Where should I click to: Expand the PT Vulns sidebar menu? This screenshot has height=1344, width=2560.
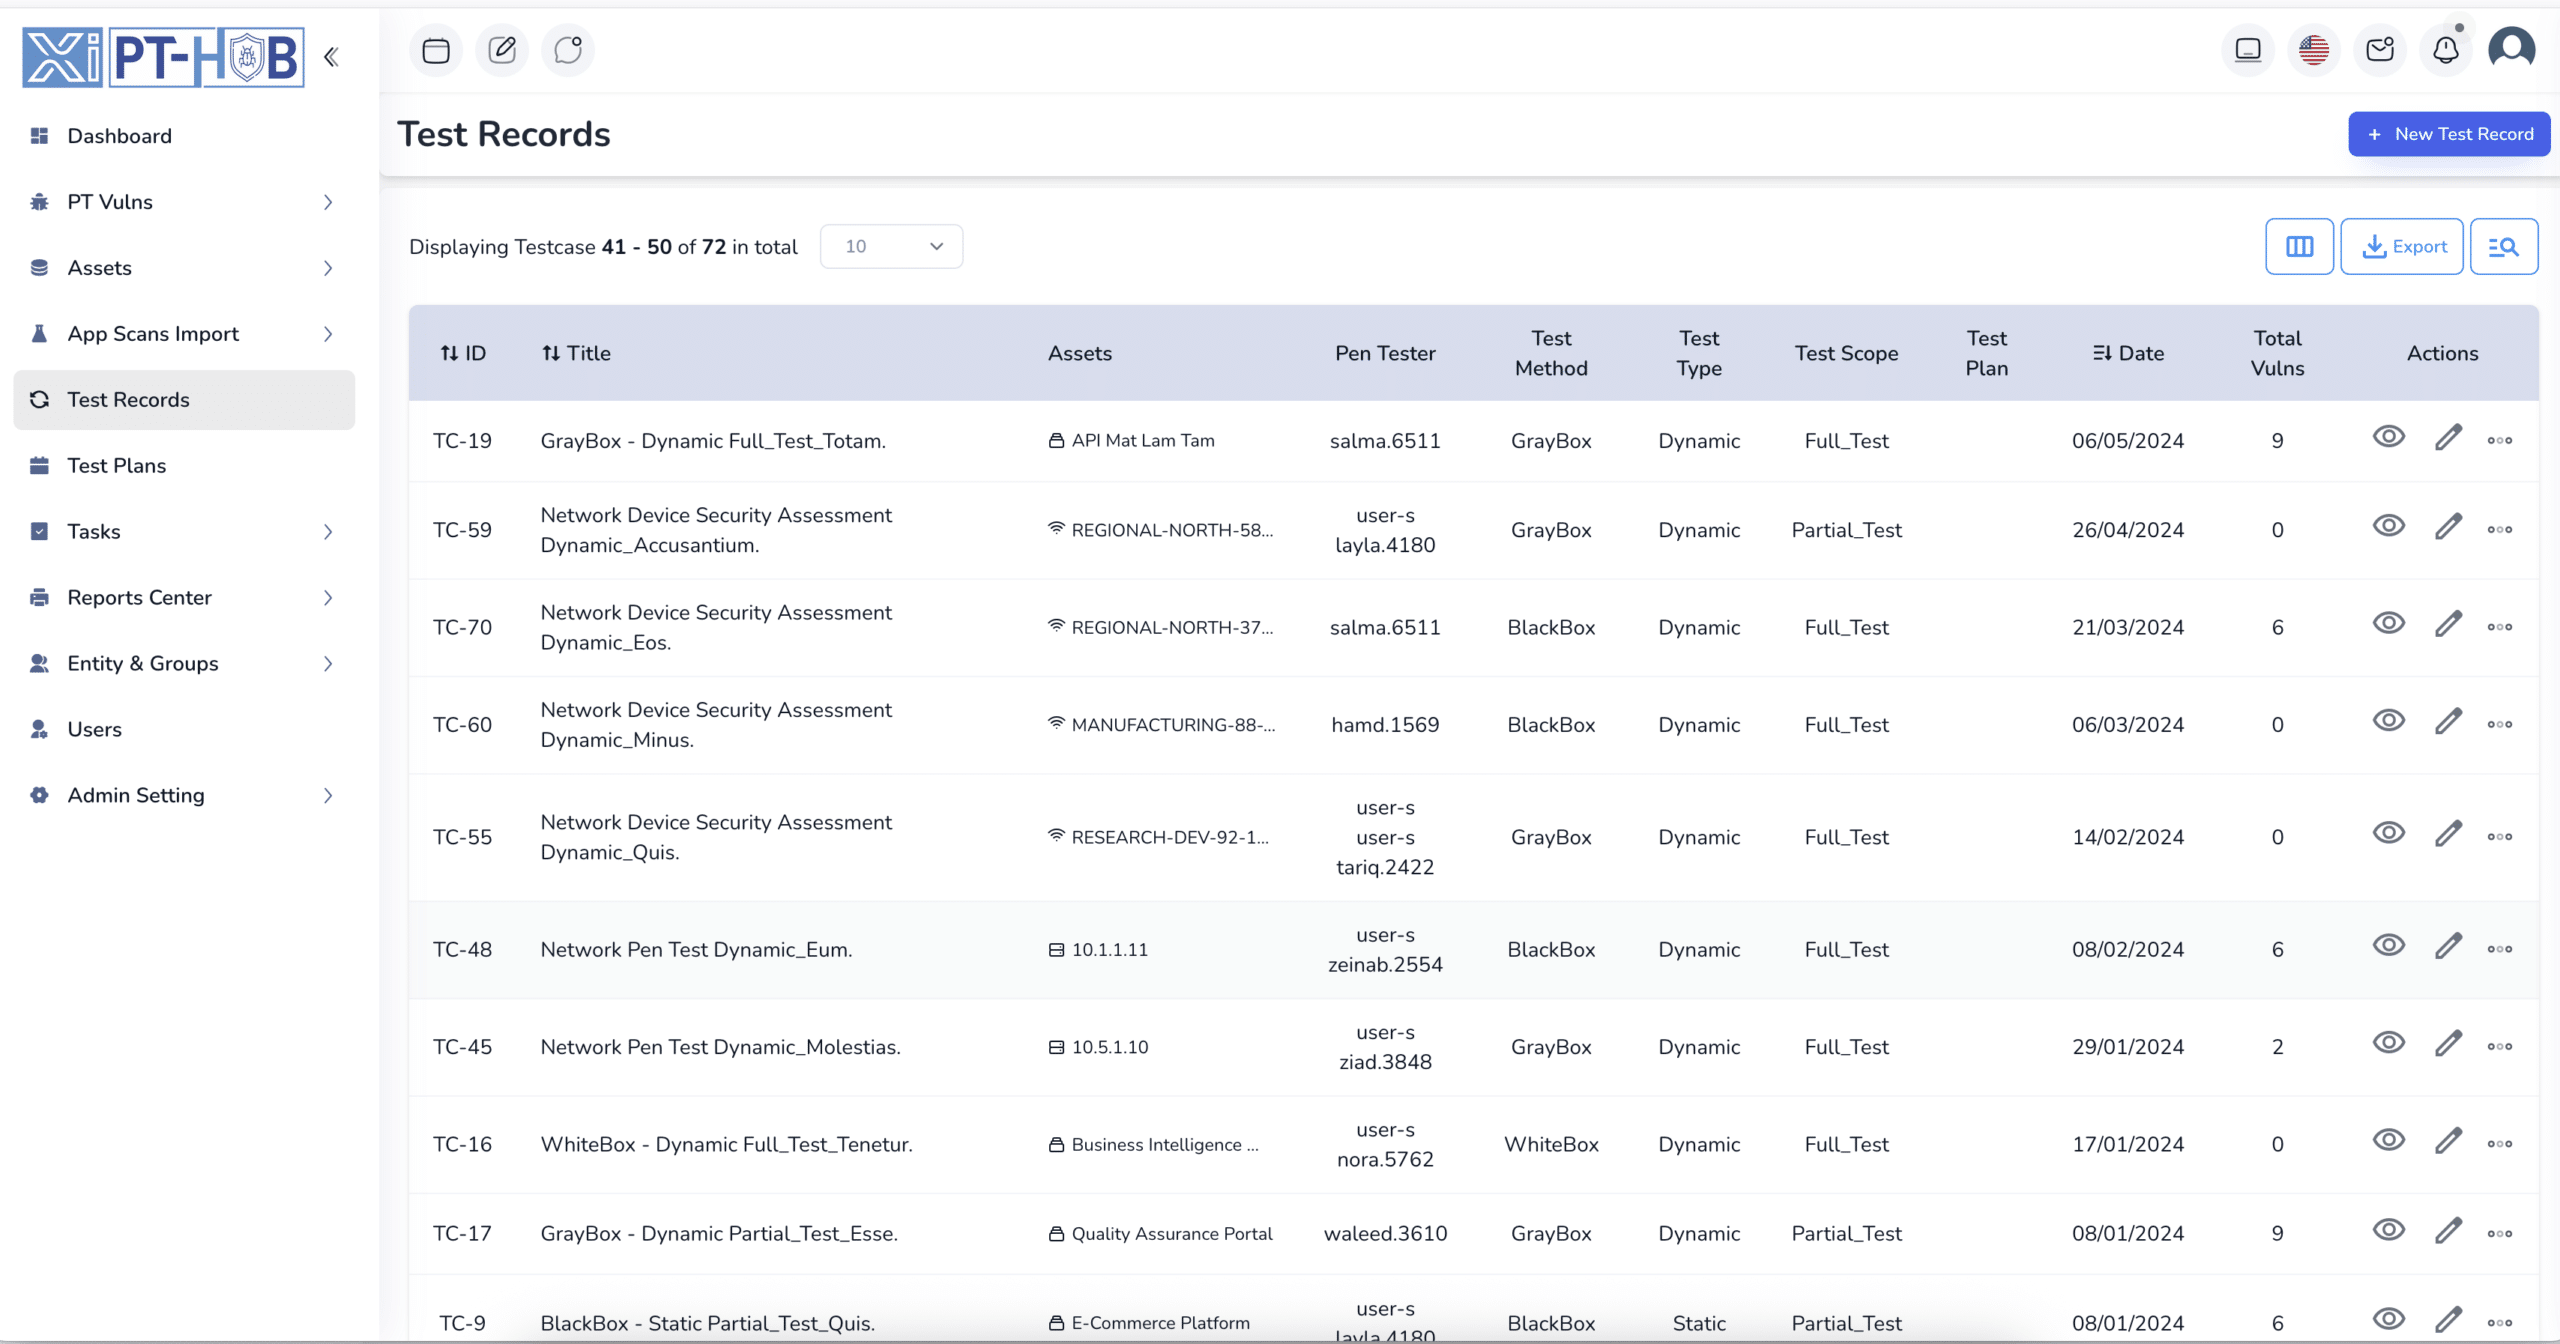[184, 202]
